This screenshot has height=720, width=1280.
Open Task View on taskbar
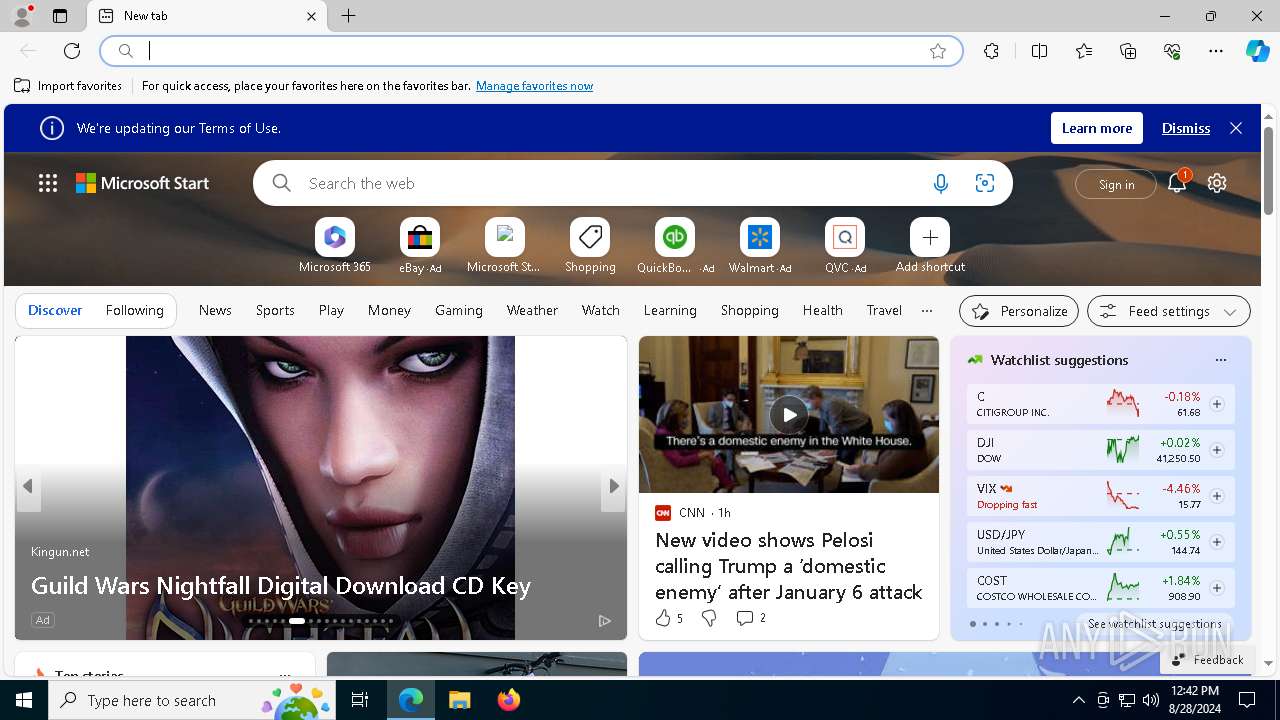tap(360, 700)
